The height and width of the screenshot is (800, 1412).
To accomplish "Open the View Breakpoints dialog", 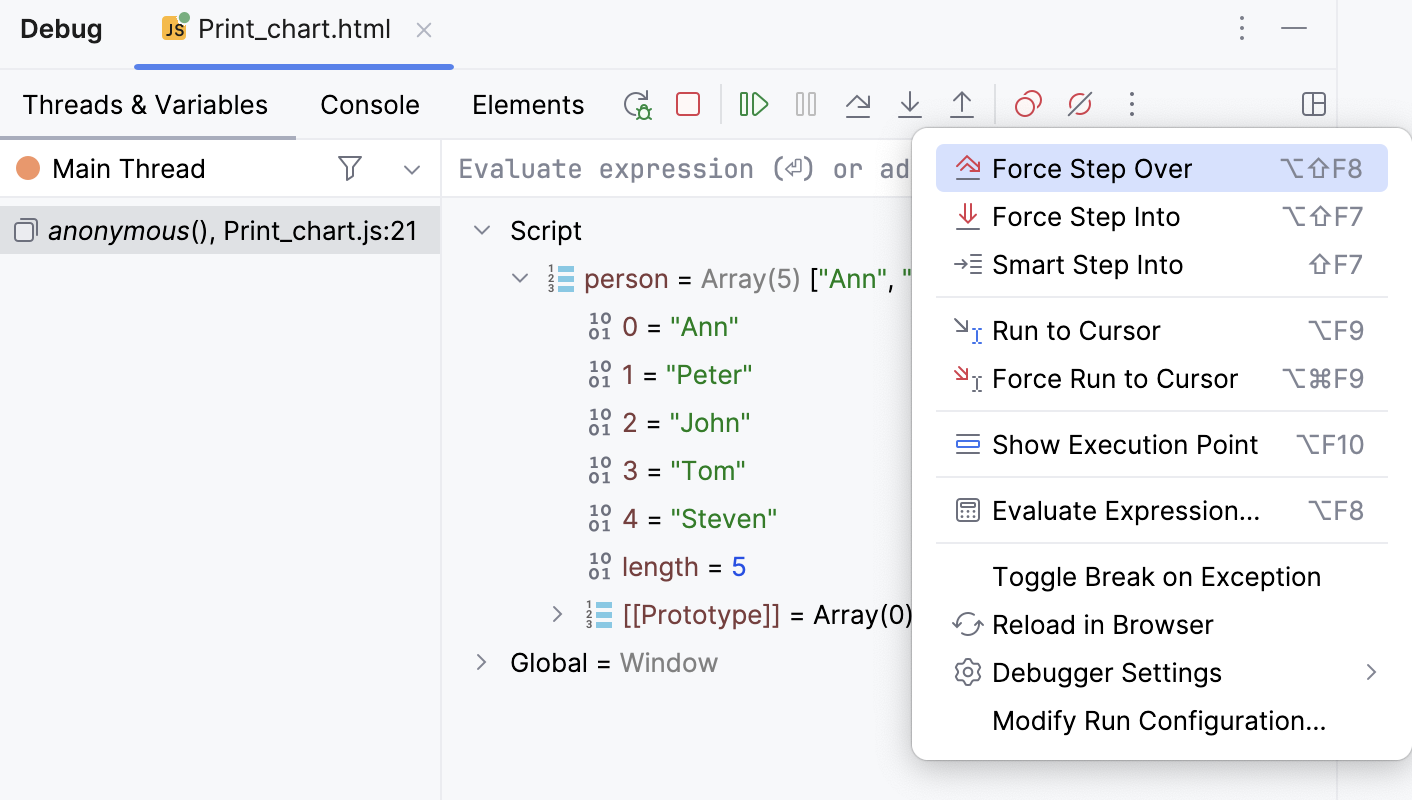I will pos(1028,104).
